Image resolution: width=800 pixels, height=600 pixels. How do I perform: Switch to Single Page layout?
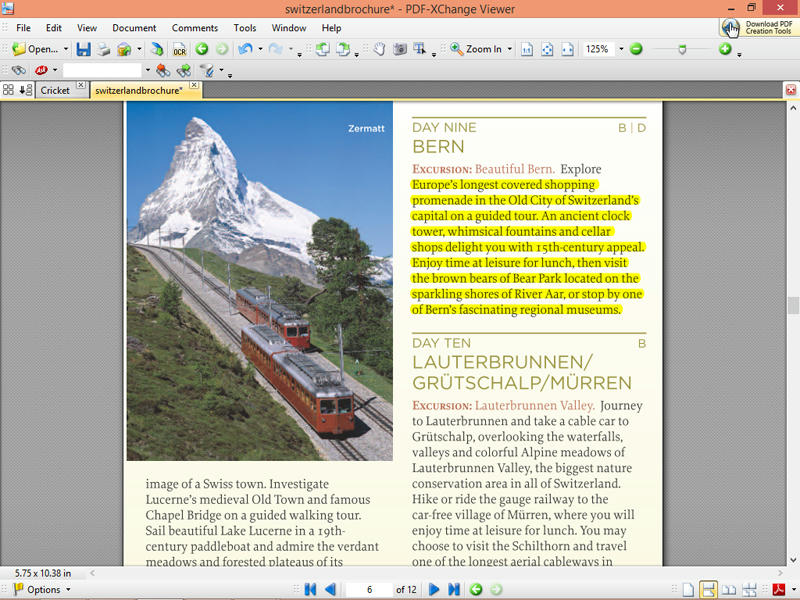pyautogui.click(x=688, y=590)
